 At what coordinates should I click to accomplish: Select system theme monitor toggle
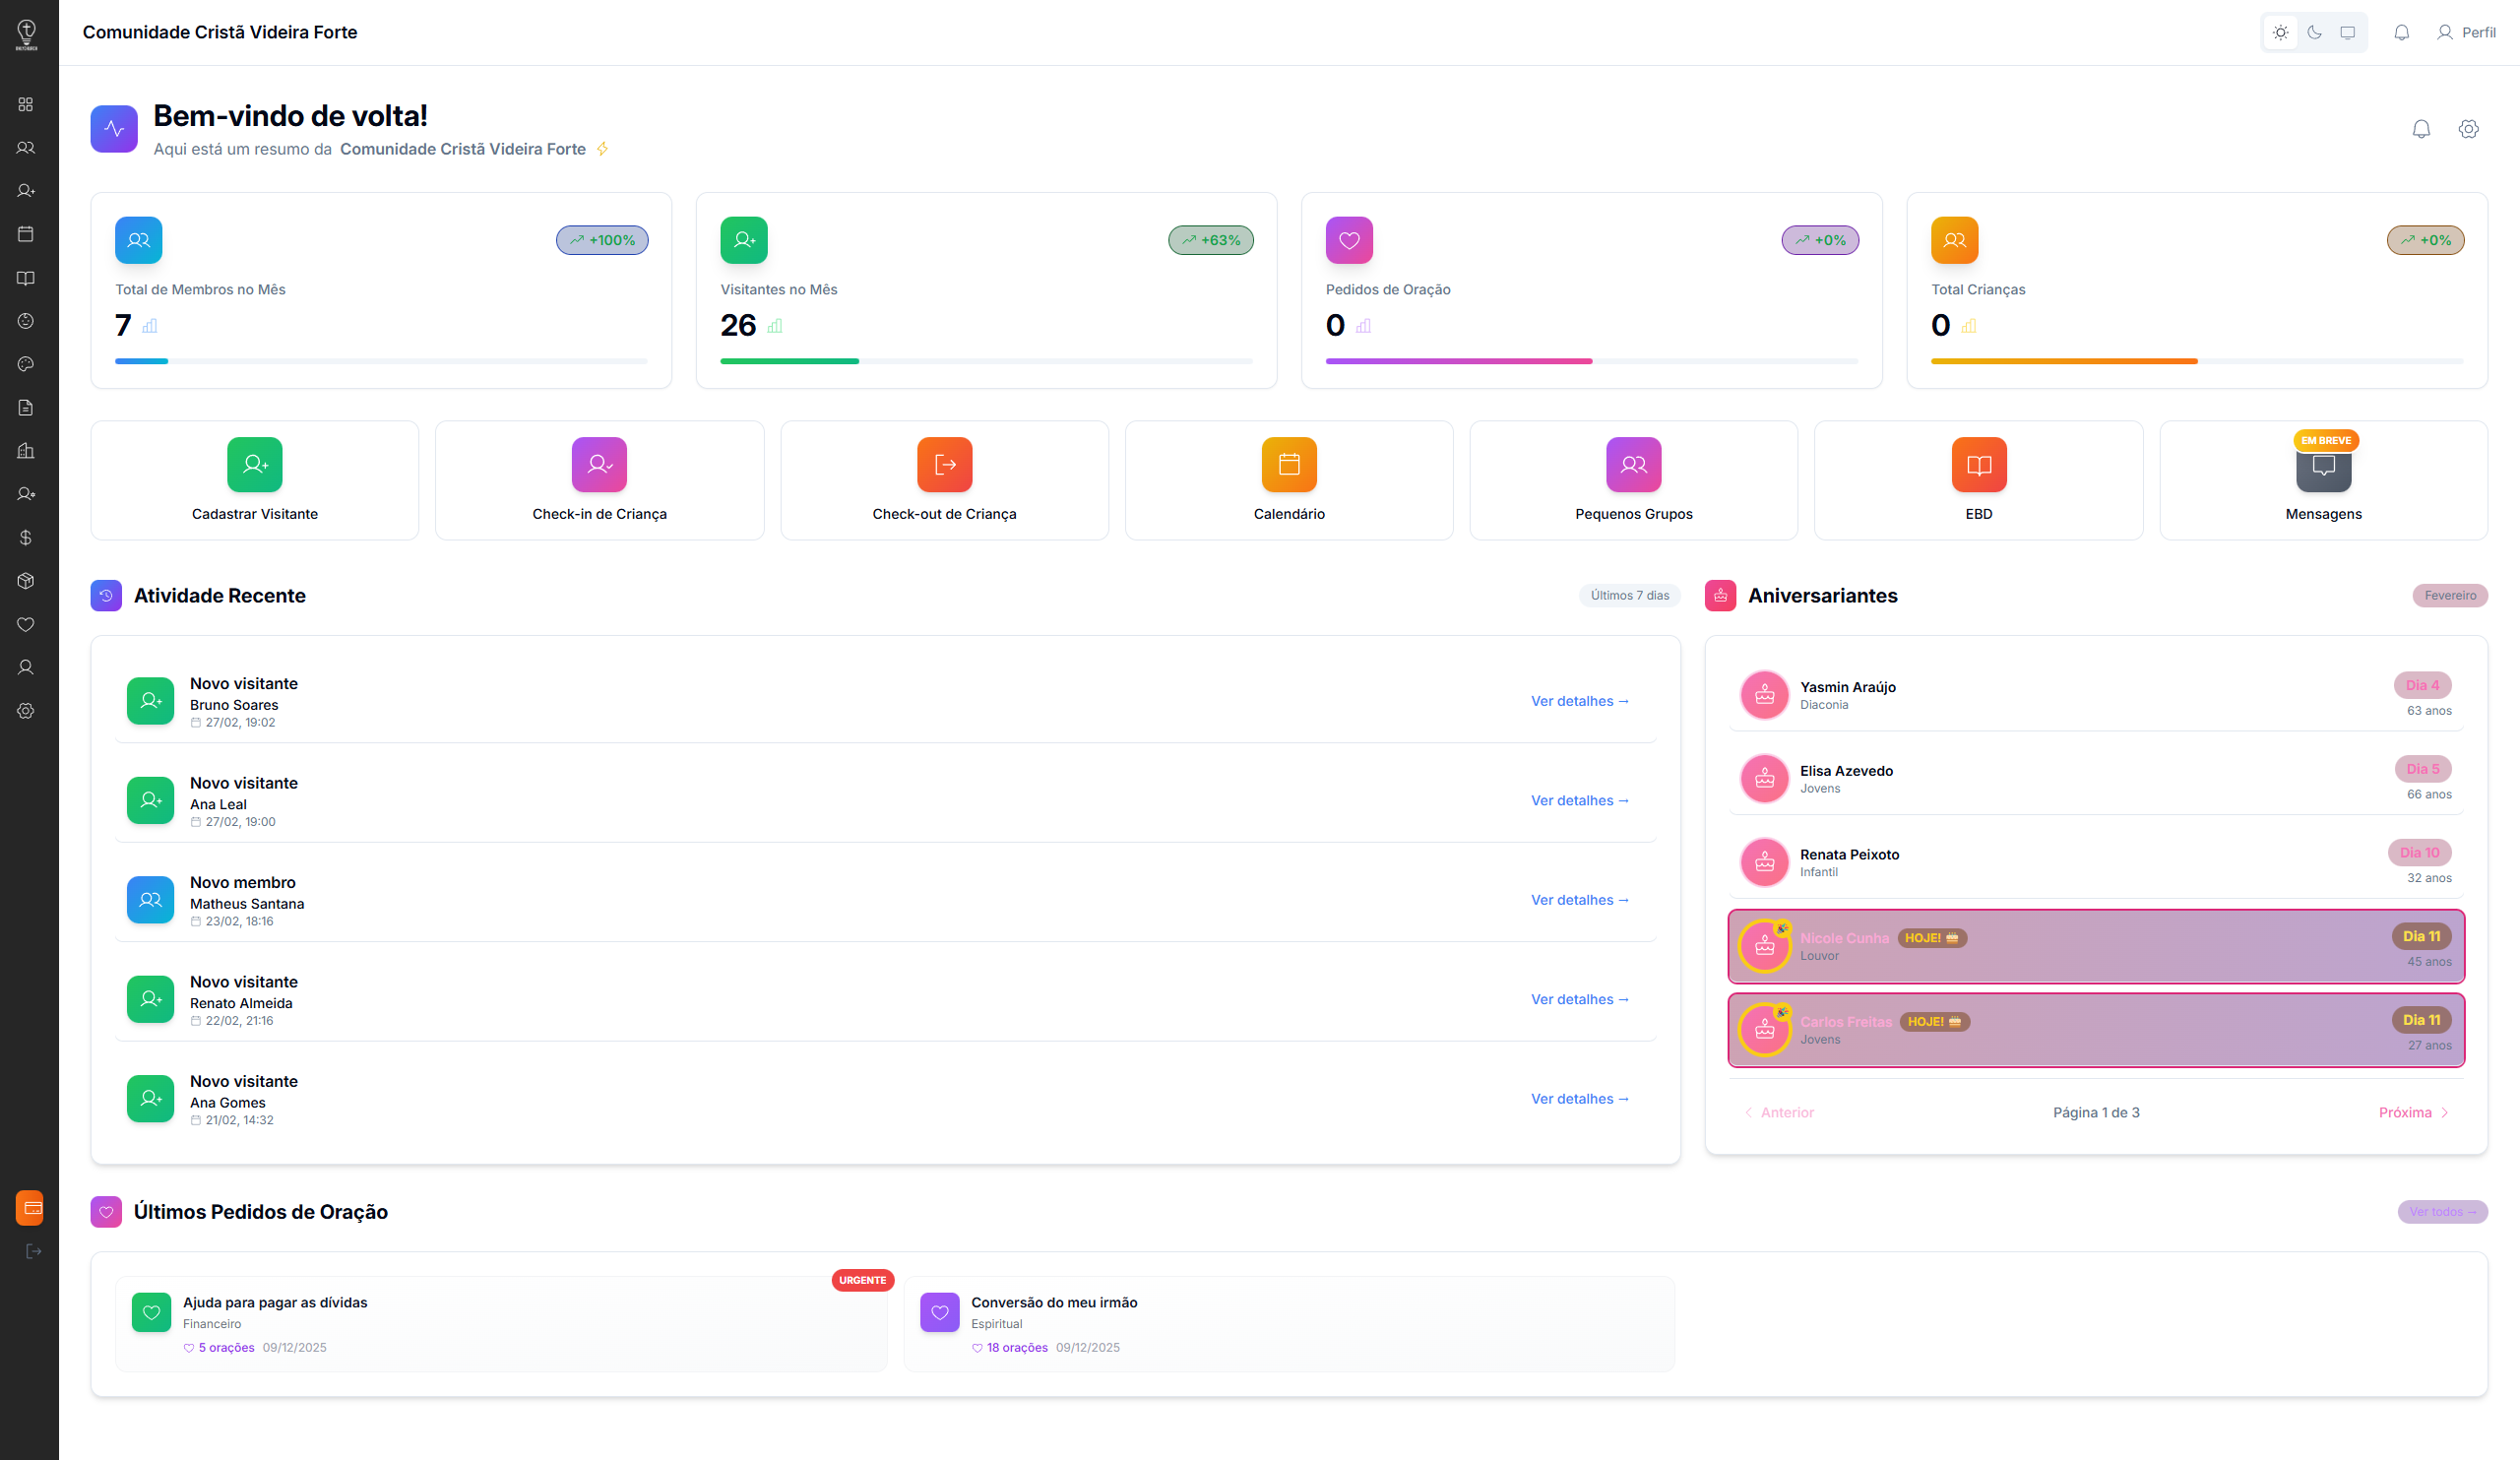pyautogui.click(x=2347, y=33)
